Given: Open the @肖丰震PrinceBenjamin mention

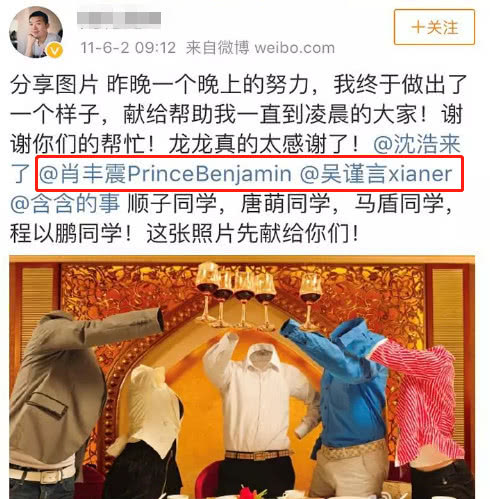Looking at the screenshot, I should [165, 174].
